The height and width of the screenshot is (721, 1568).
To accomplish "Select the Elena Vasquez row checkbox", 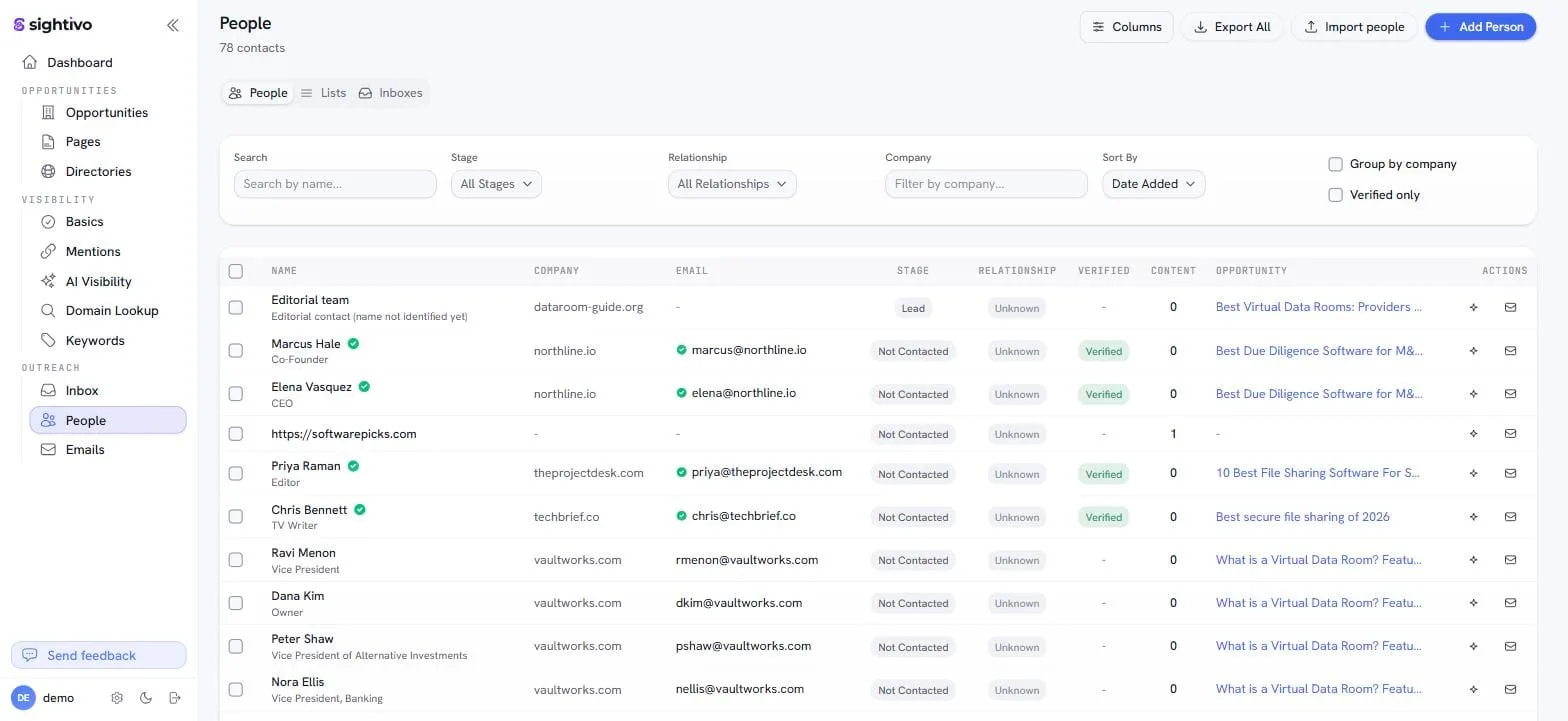I will pyautogui.click(x=236, y=394).
